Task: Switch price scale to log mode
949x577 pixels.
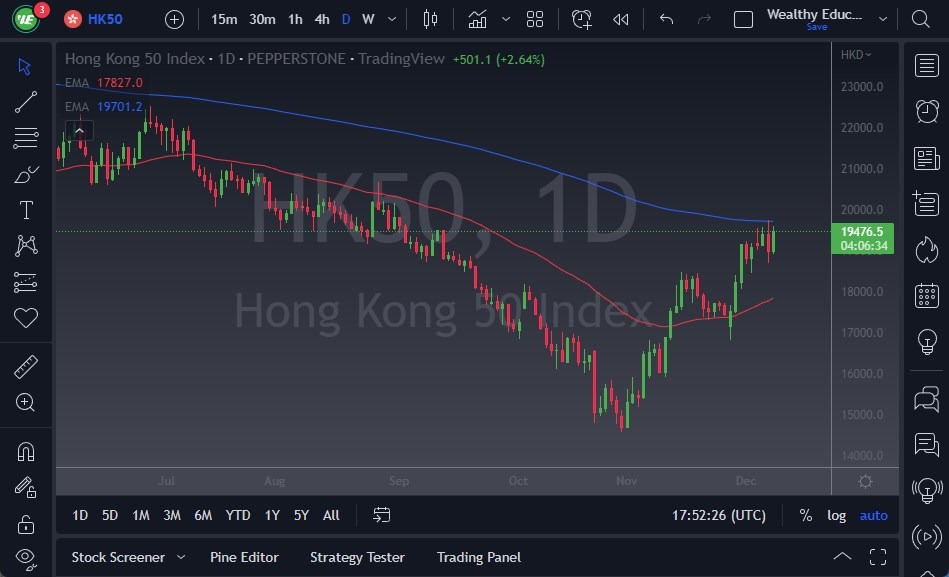Action: click(836, 515)
